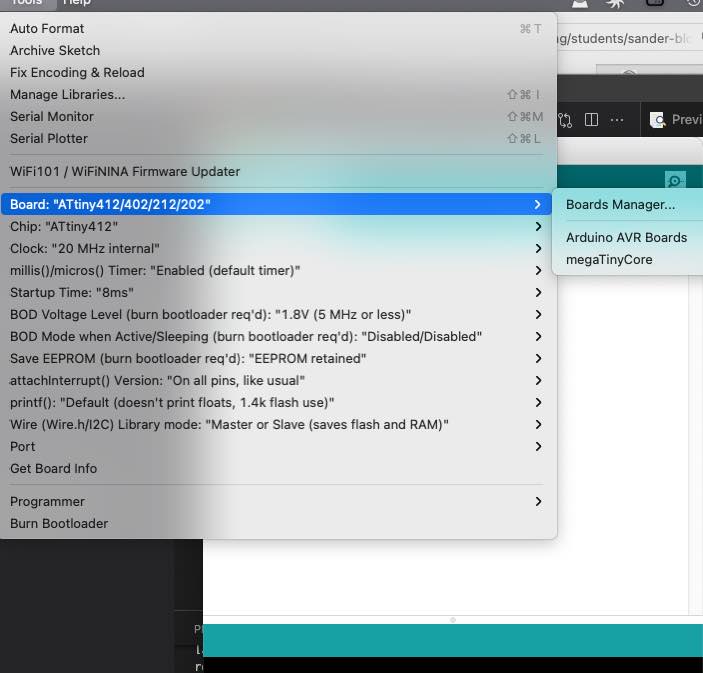703x673 pixels.
Task: Select Arduino AVR Boards in the submenu
Action: tap(628, 237)
